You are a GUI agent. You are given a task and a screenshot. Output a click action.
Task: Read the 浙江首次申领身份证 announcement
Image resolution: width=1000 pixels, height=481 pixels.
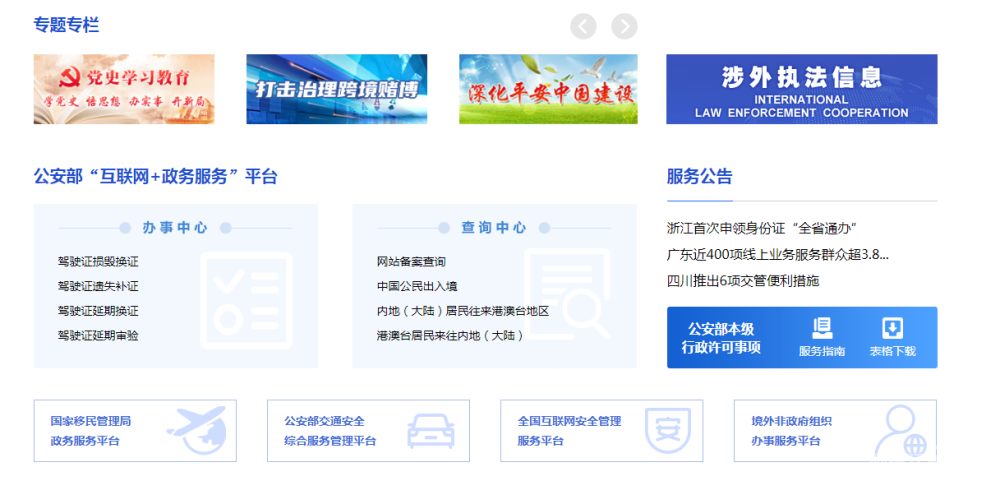click(x=761, y=229)
